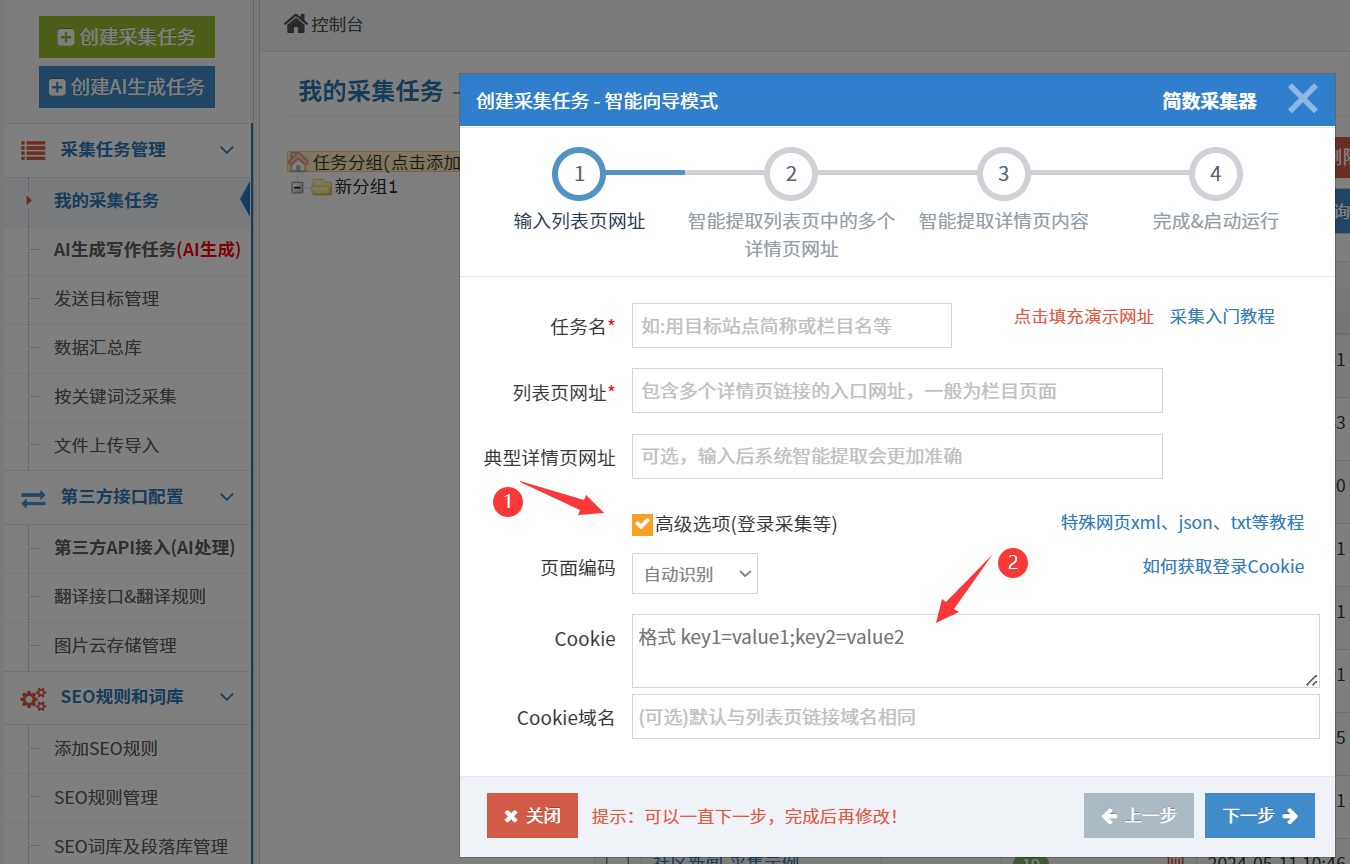Open the 采集入门教程 link

[1222, 317]
